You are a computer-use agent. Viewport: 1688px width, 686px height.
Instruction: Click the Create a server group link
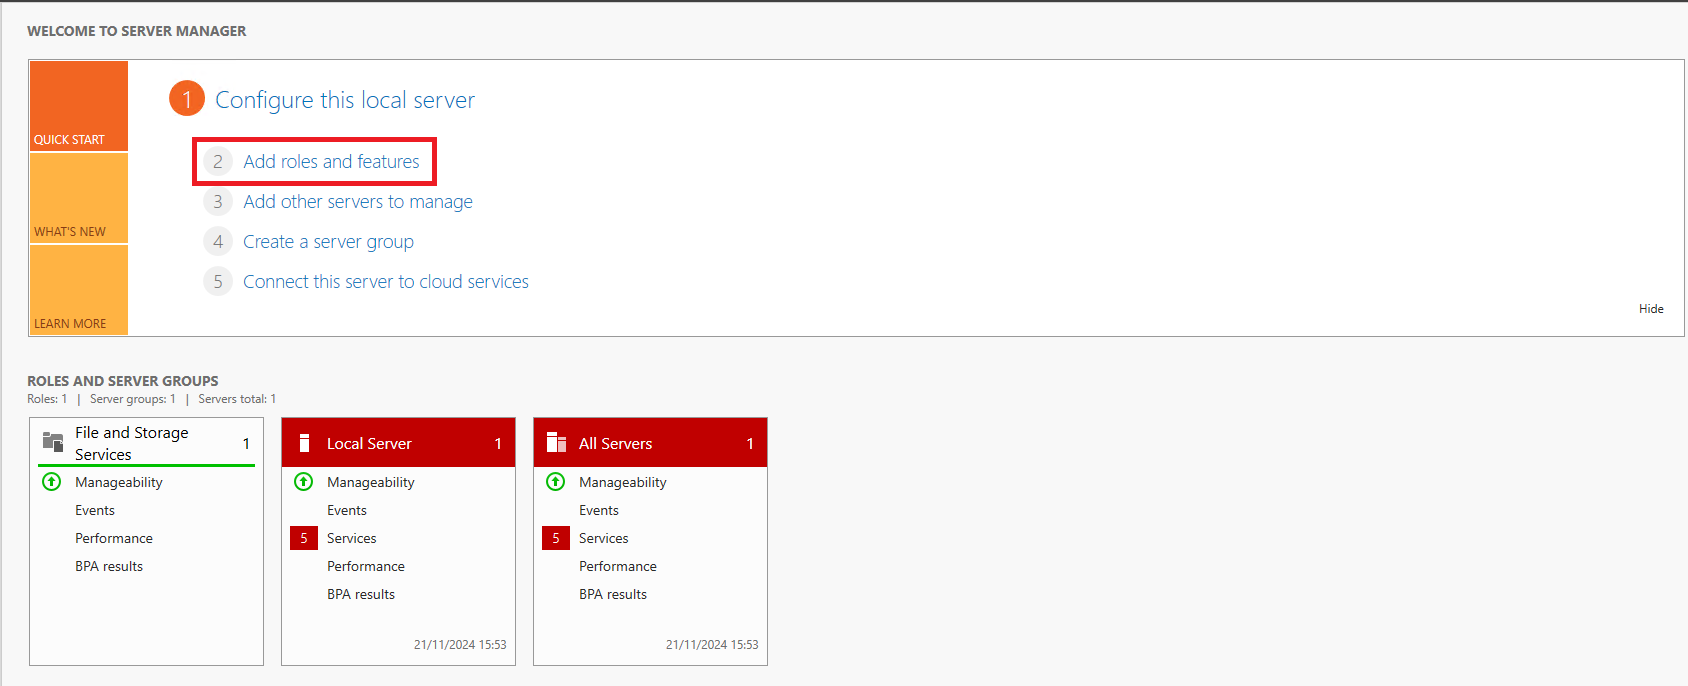click(x=328, y=242)
